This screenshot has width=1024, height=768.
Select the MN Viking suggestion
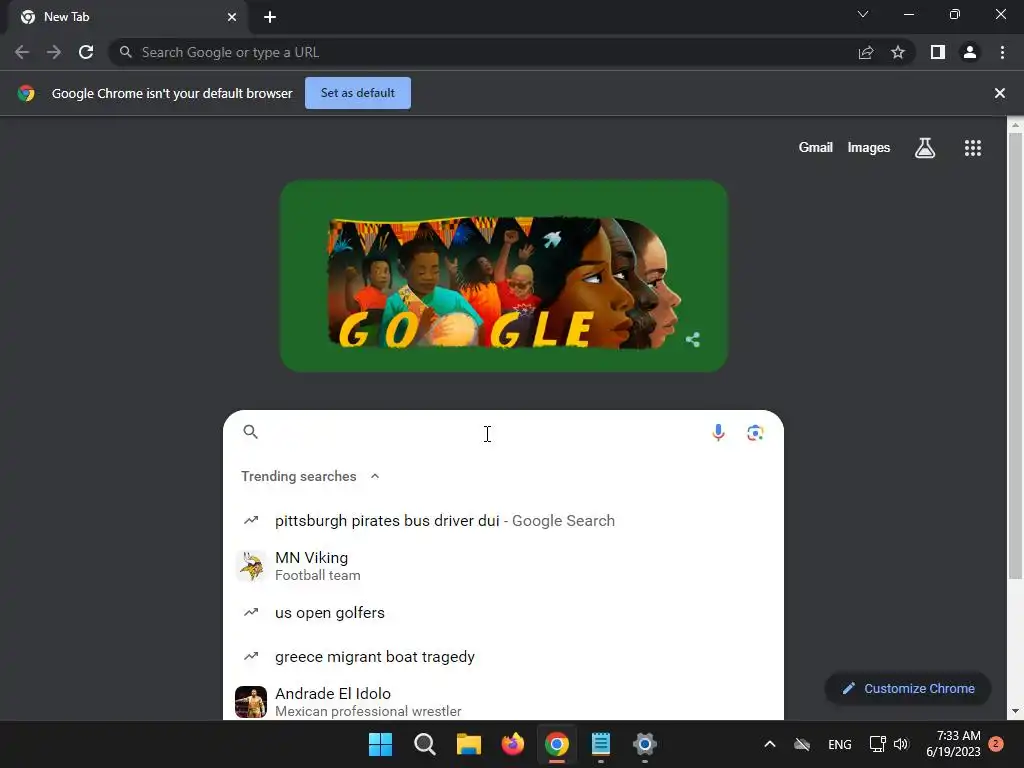click(x=504, y=566)
